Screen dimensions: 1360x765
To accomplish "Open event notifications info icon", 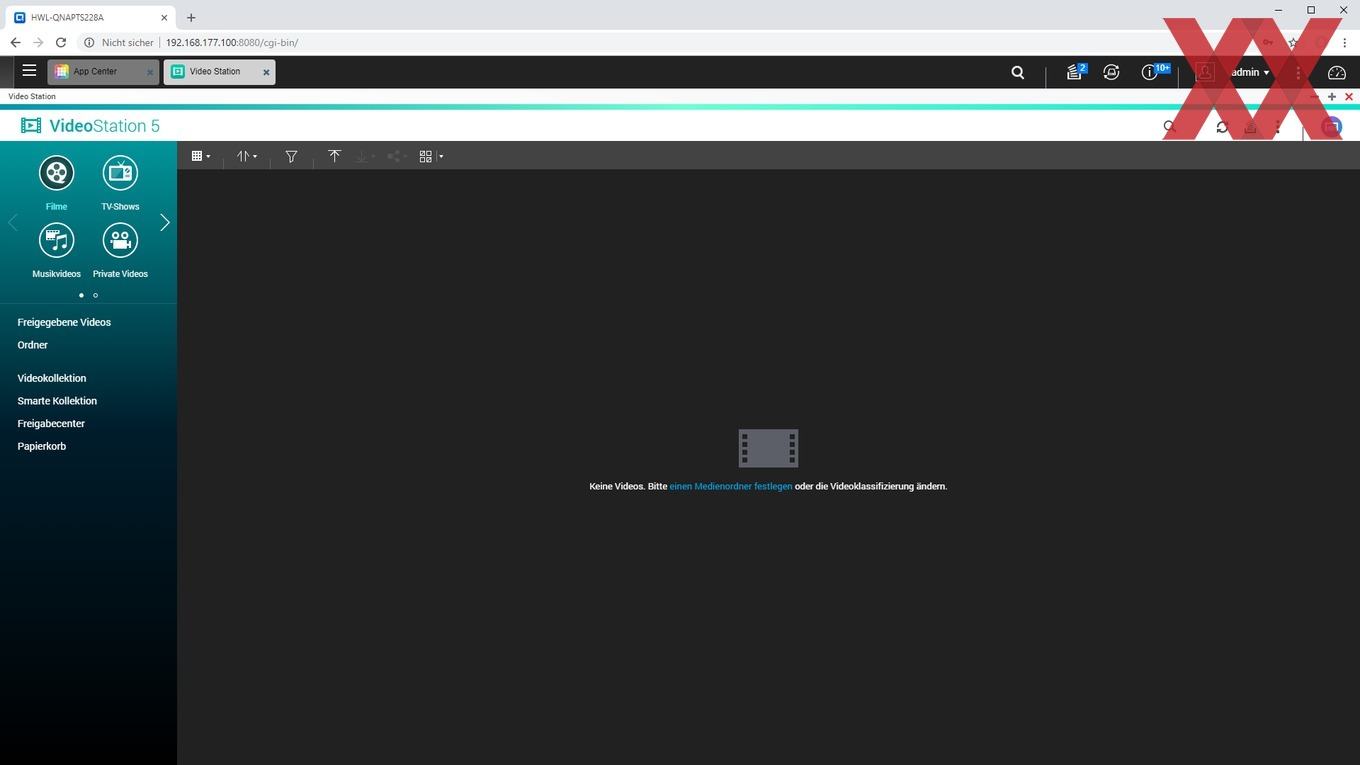I will pyautogui.click(x=1152, y=72).
